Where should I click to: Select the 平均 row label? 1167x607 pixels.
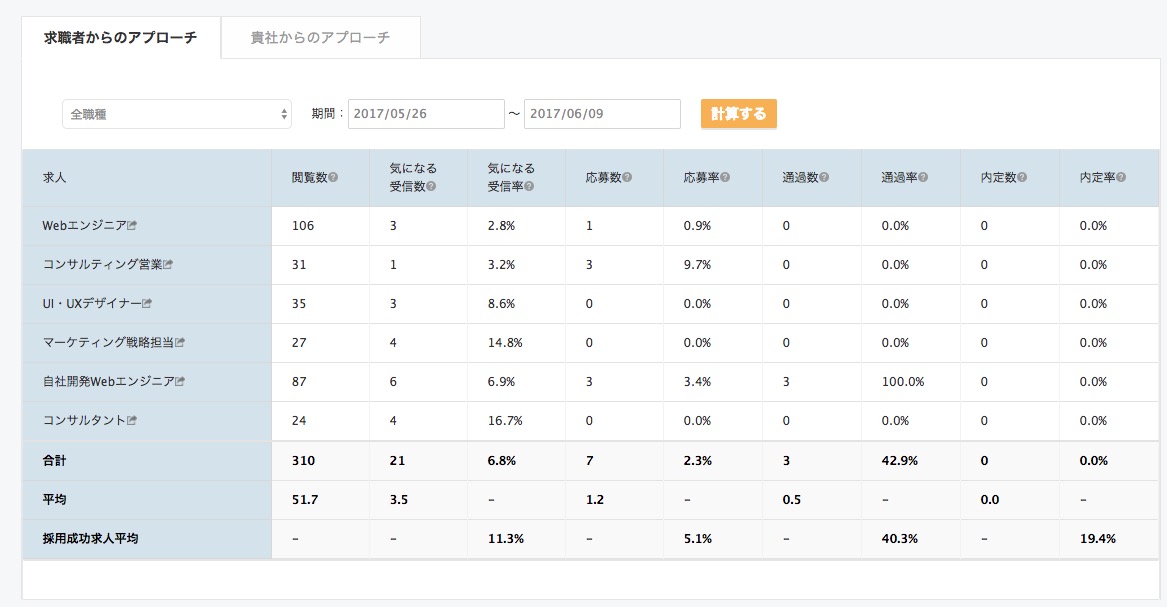[x=54, y=499]
